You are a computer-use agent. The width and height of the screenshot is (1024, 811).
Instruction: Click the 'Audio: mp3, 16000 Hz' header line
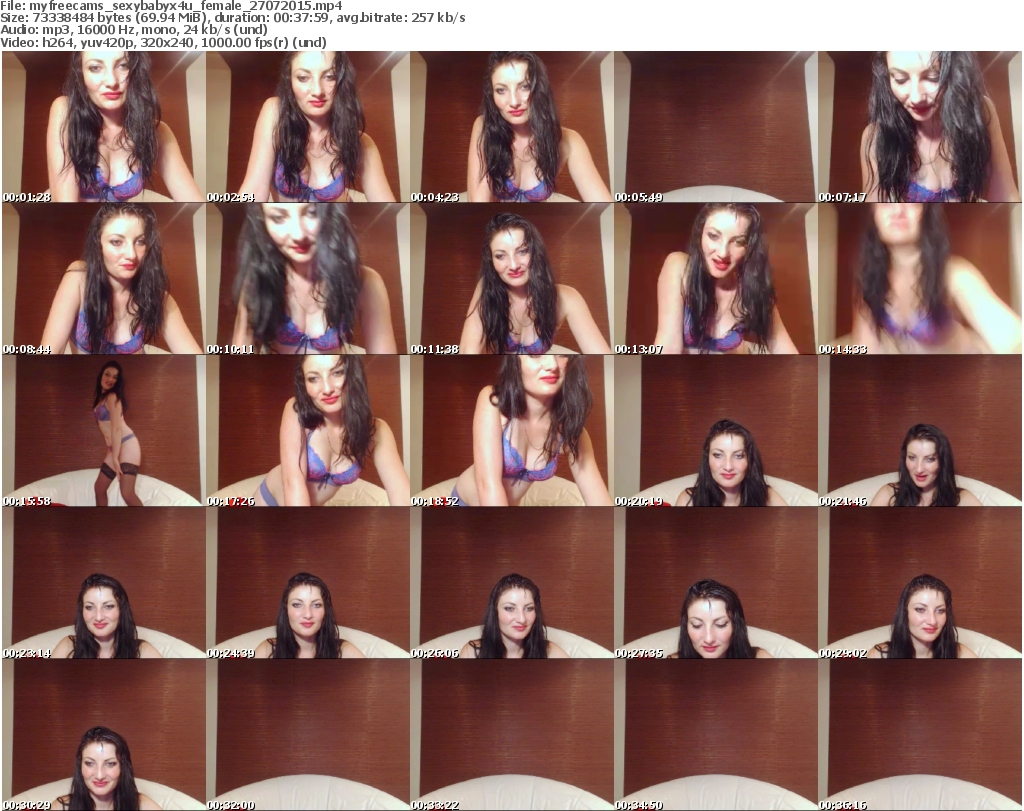click(x=134, y=30)
